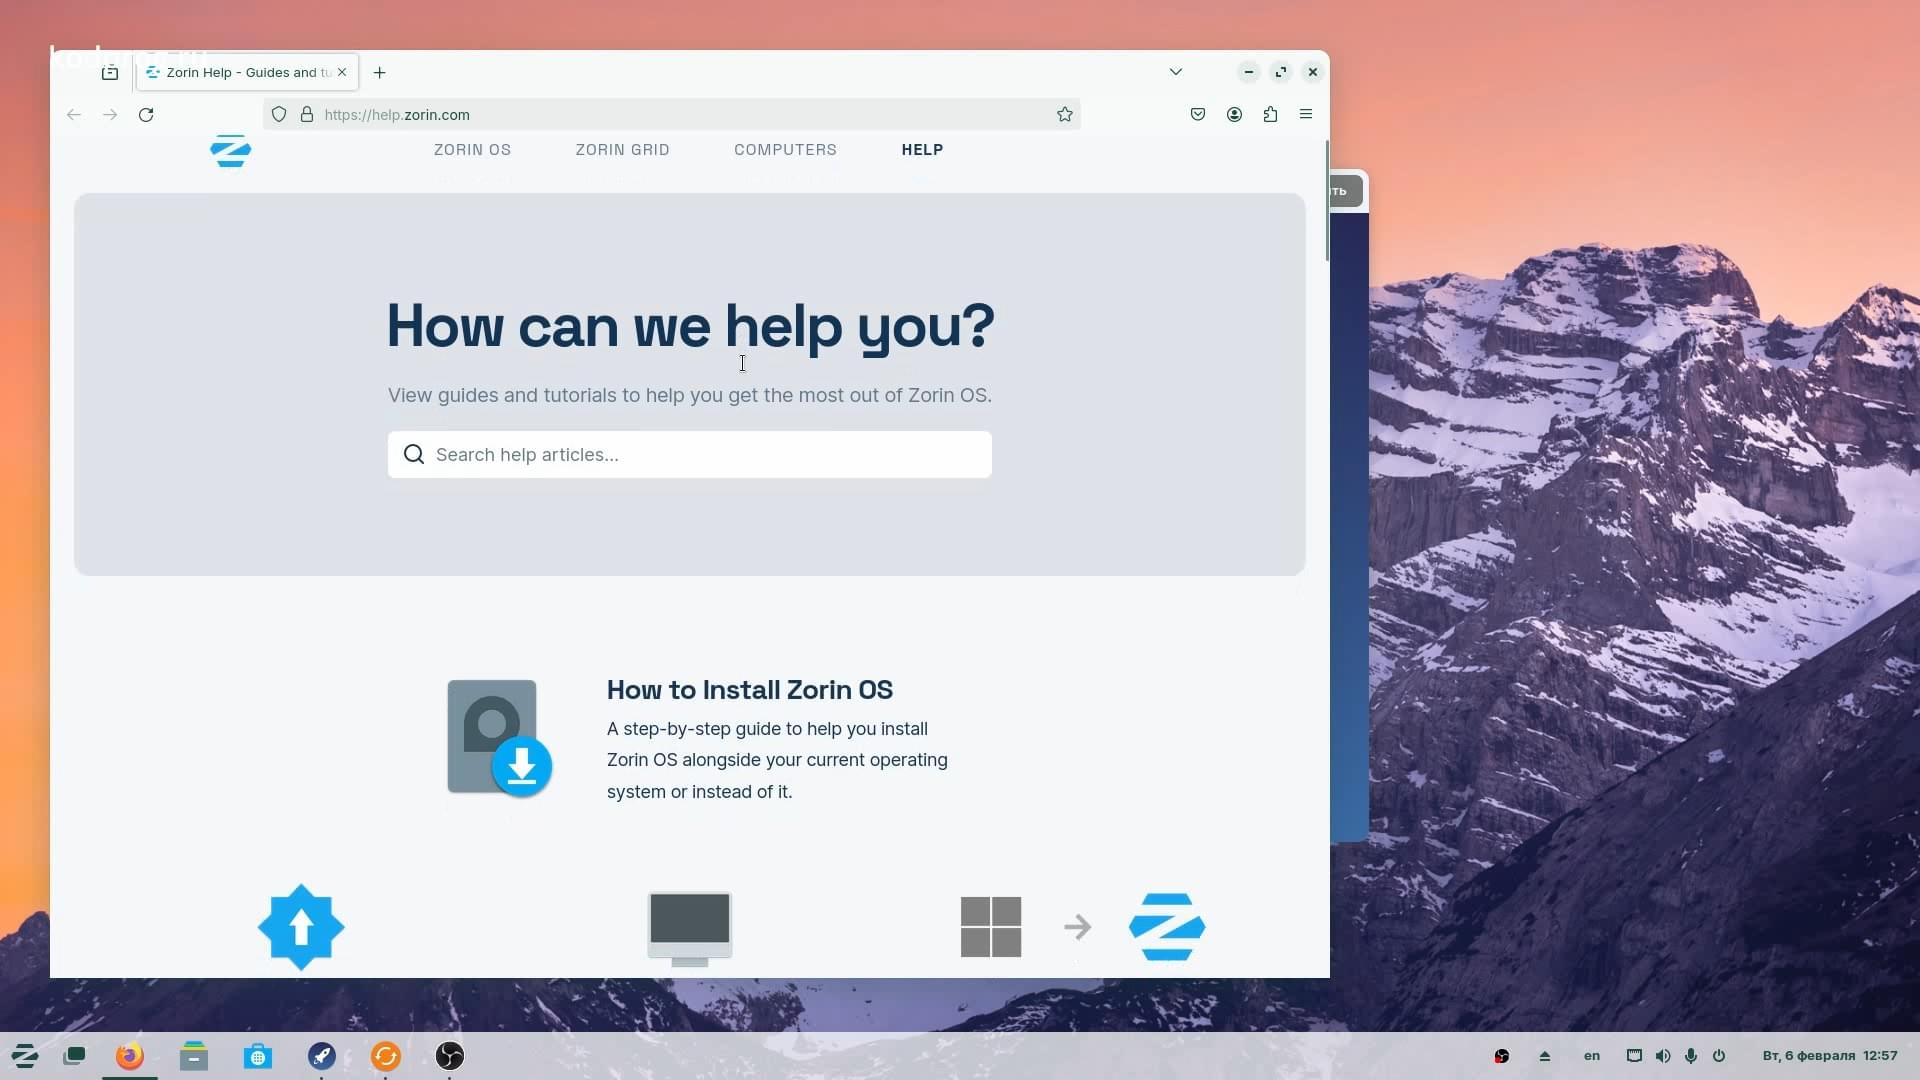
Task: Focus the Search help articles field
Action: pyautogui.click(x=690, y=455)
